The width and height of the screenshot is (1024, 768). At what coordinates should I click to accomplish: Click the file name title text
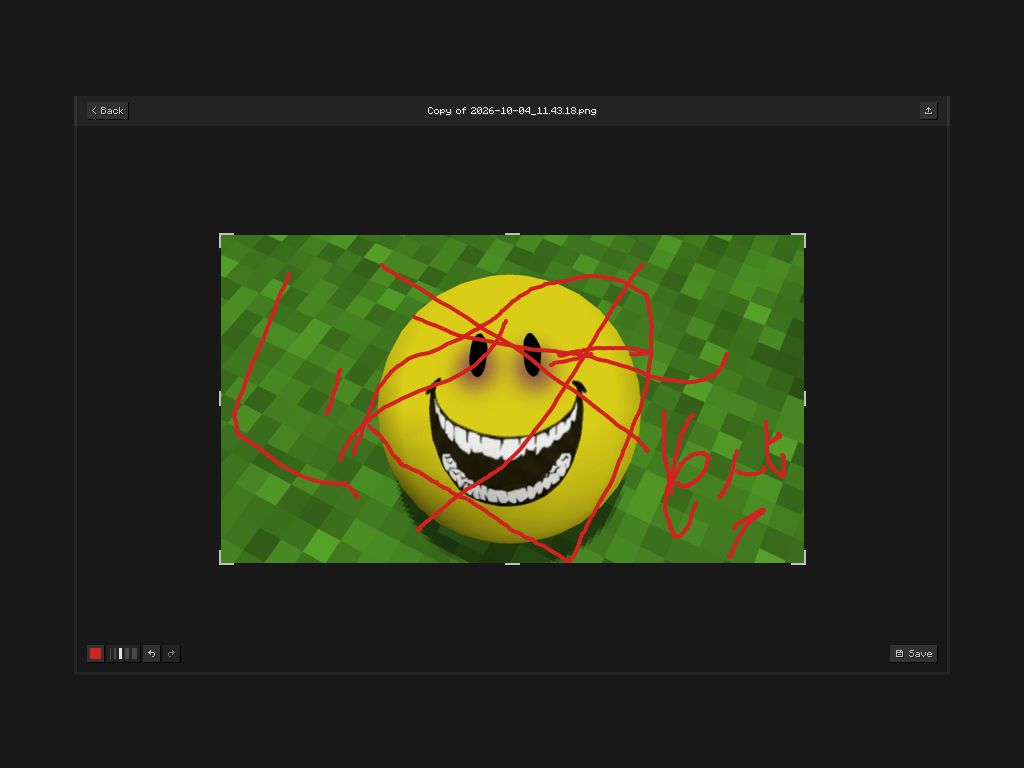click(512, 111)
